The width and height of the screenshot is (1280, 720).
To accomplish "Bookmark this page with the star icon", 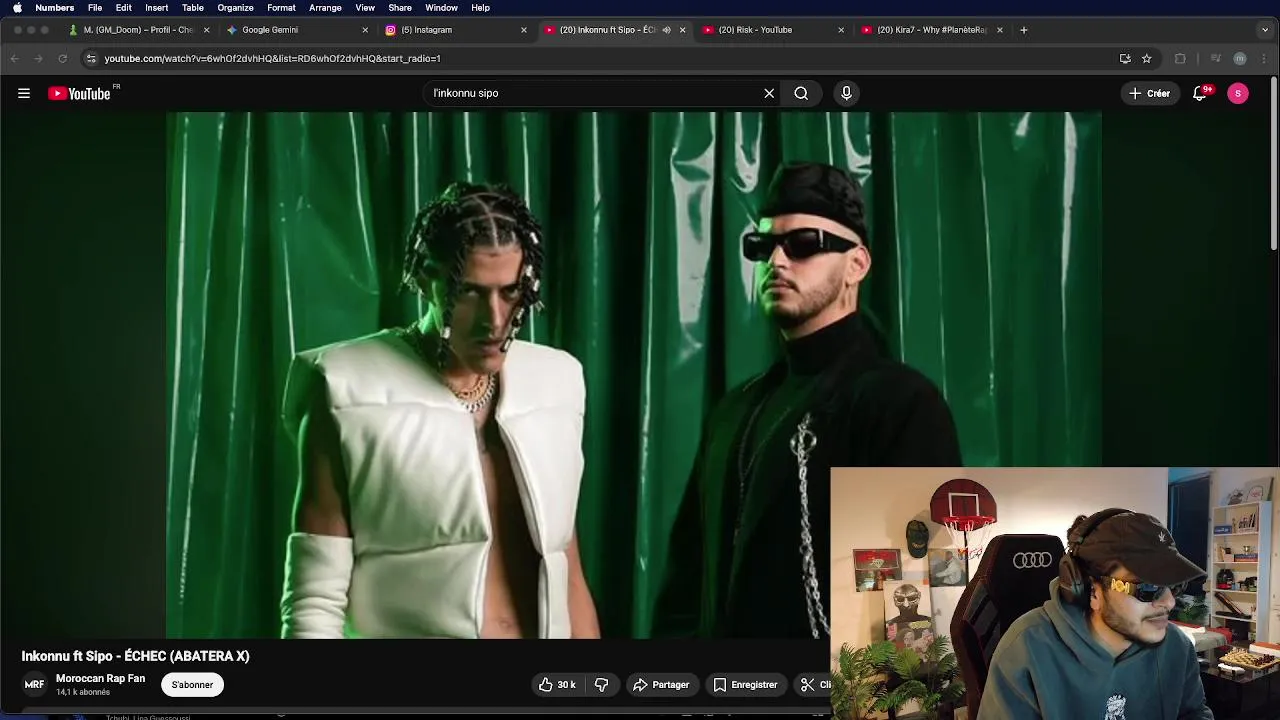I will pos(1147,58).
